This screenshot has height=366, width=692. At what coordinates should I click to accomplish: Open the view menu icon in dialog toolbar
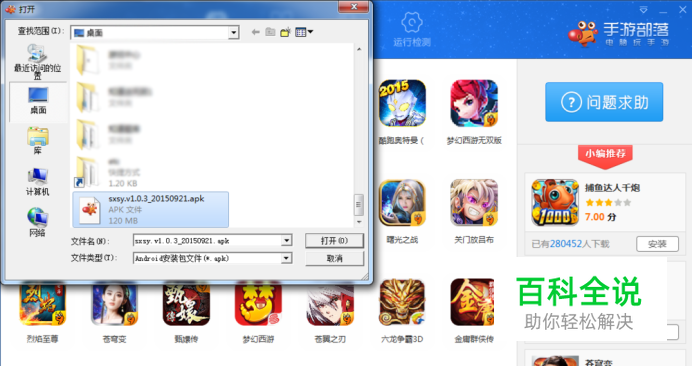[x=304, y=32]
